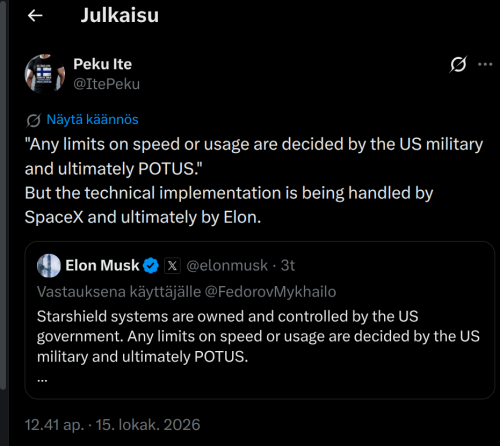The height and width of the screenshot is (446, 500).
Task: Expand the quoted post's trailing ellipsis
Action: [42, 379]
